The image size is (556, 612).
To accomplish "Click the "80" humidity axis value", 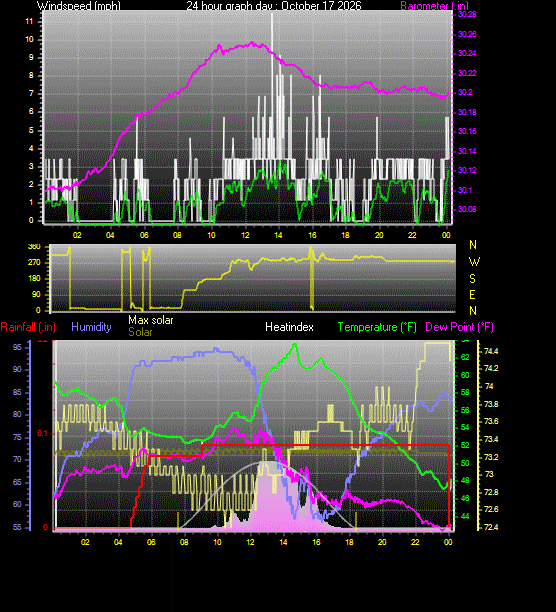I will coord(17,415).
